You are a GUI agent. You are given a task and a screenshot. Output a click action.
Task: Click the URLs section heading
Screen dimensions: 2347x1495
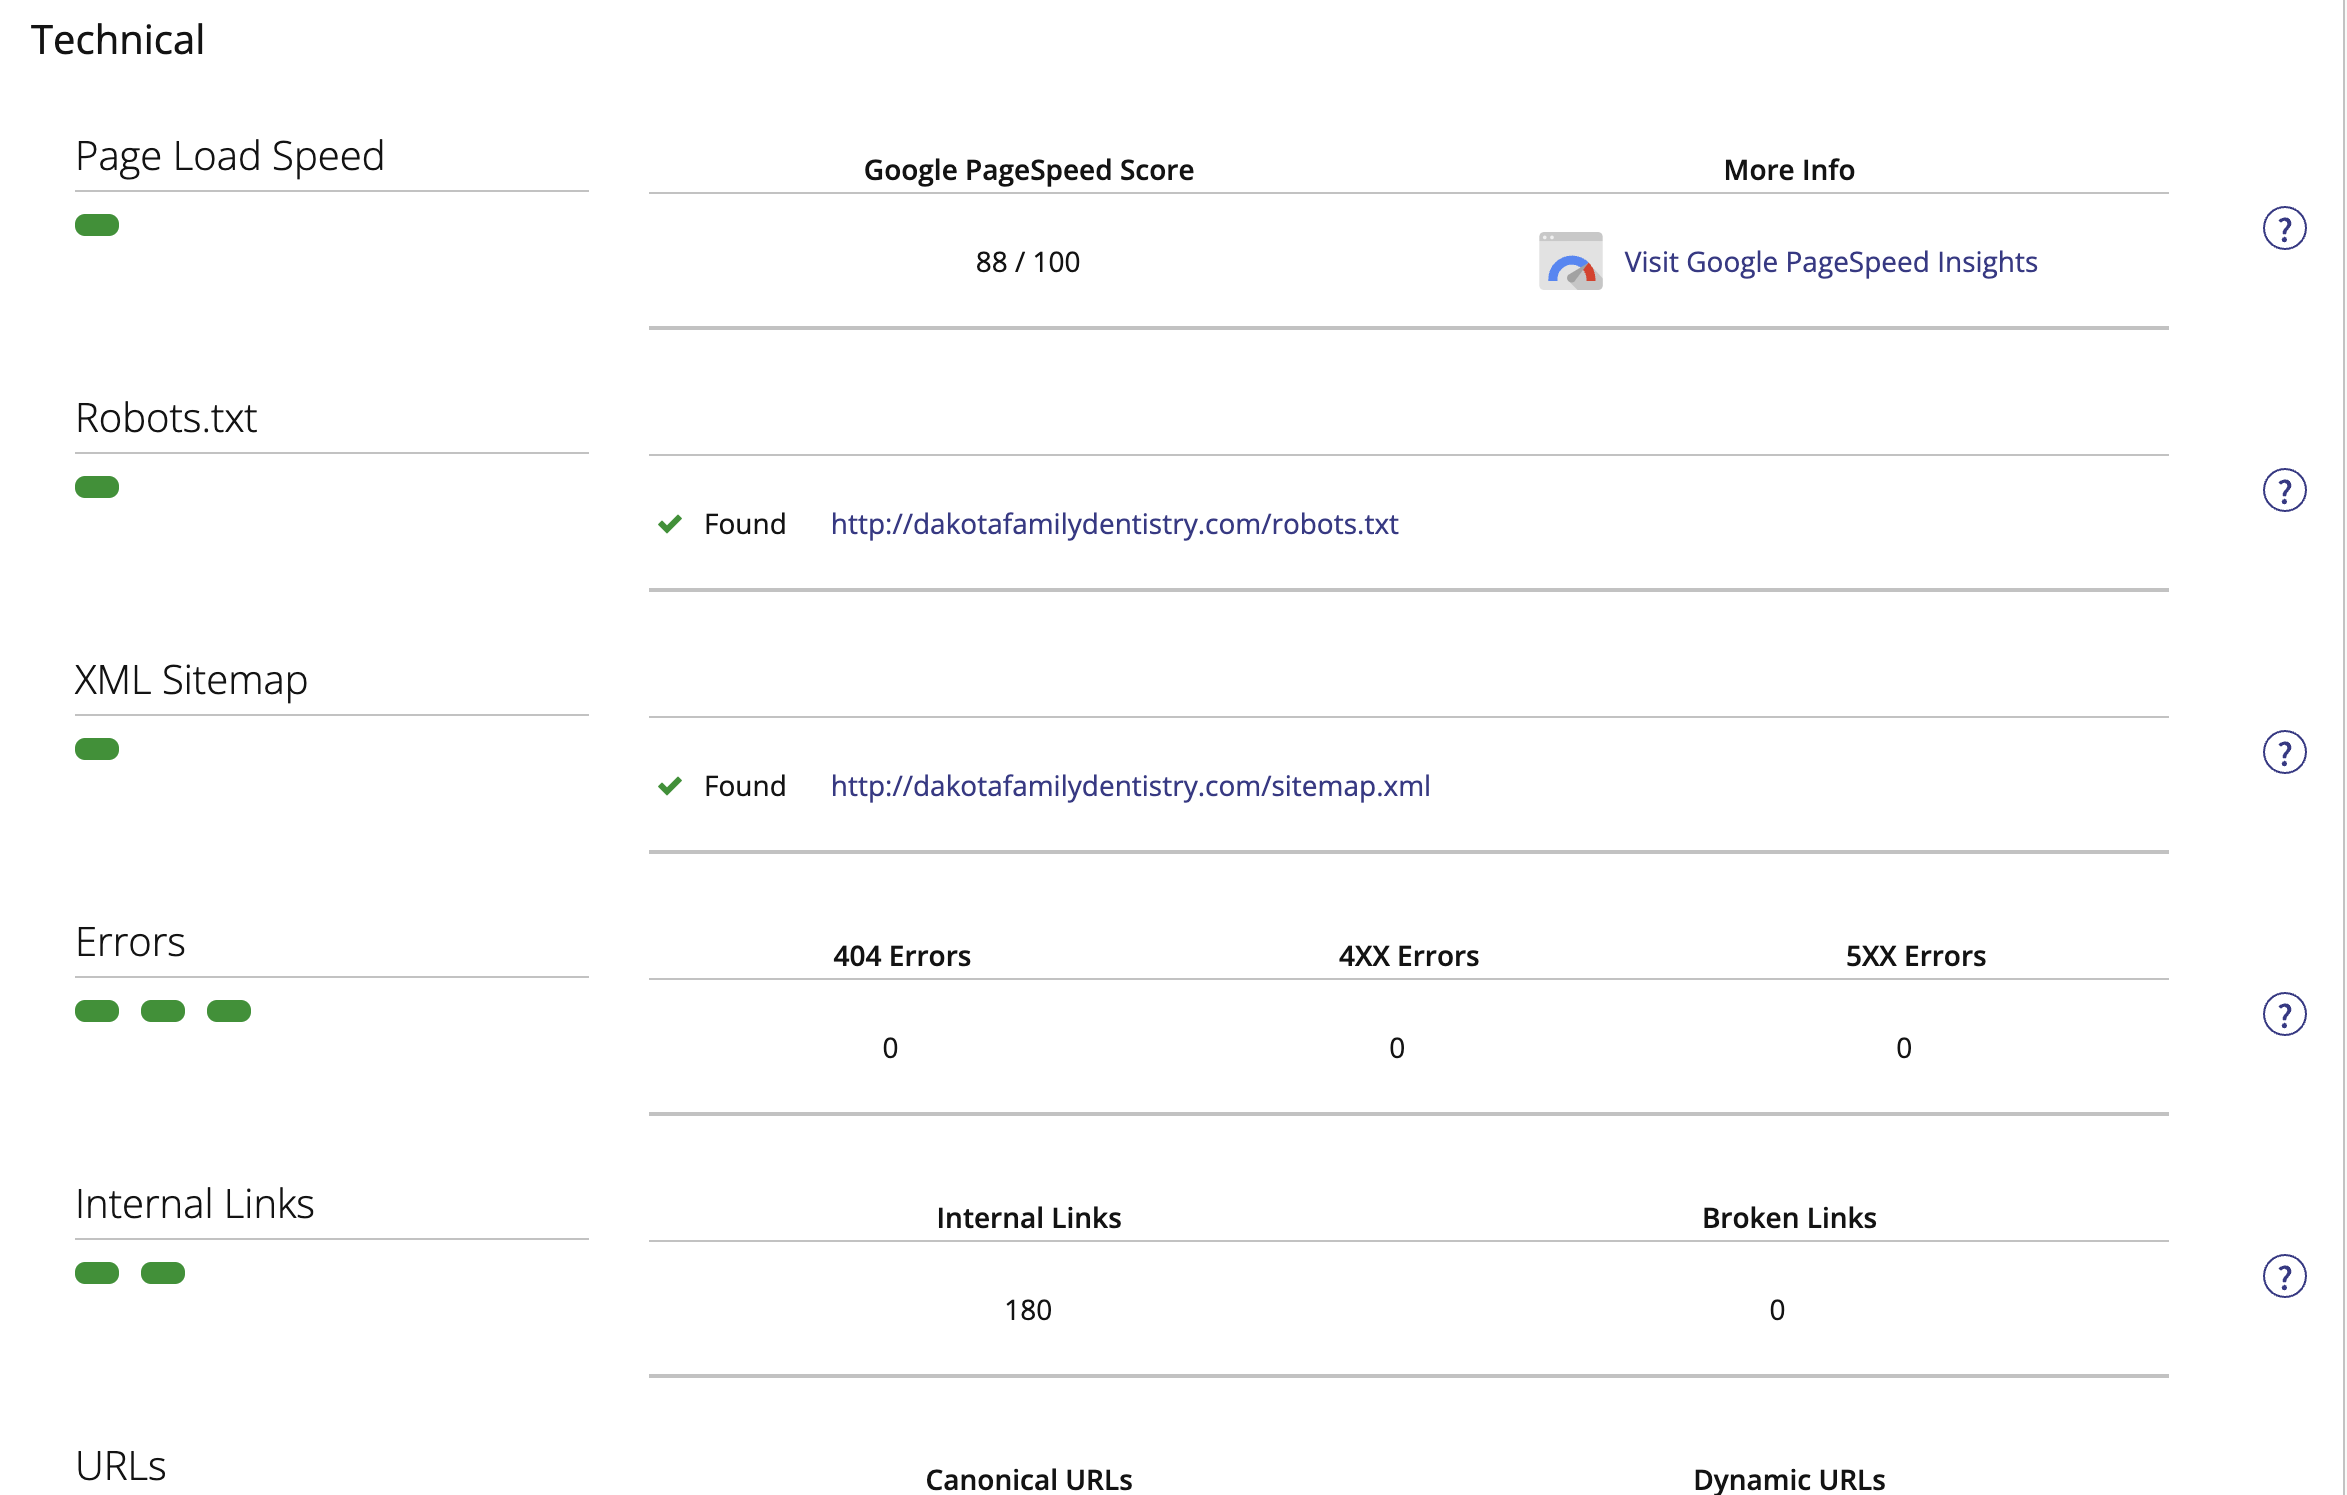click(x=121, y=1466)
